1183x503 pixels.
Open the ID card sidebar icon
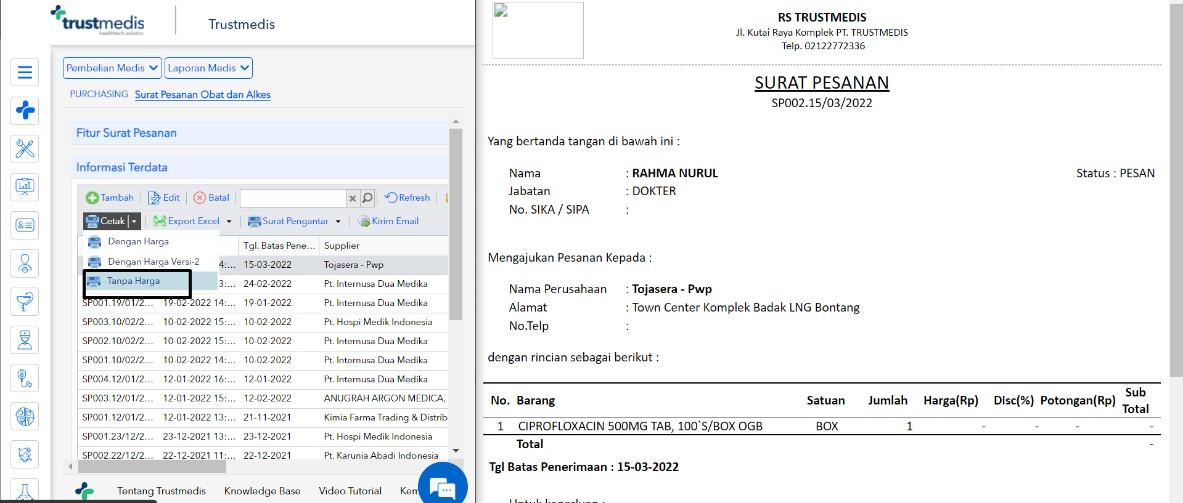25,225
